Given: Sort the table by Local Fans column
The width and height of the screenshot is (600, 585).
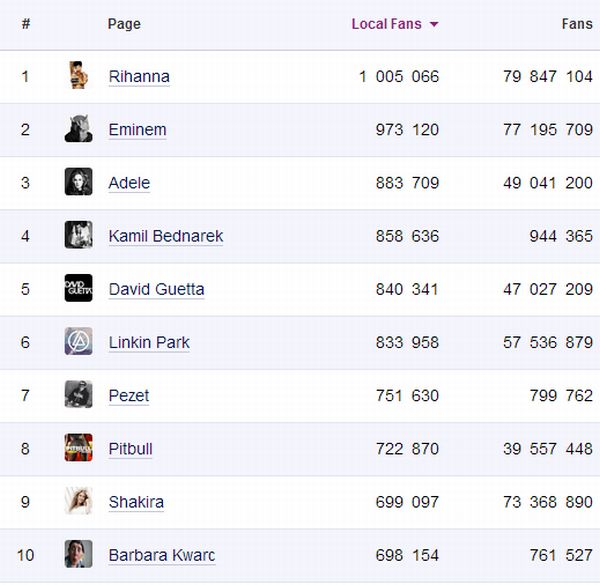Looking at the screenshot, I should (x=386, y=24).
